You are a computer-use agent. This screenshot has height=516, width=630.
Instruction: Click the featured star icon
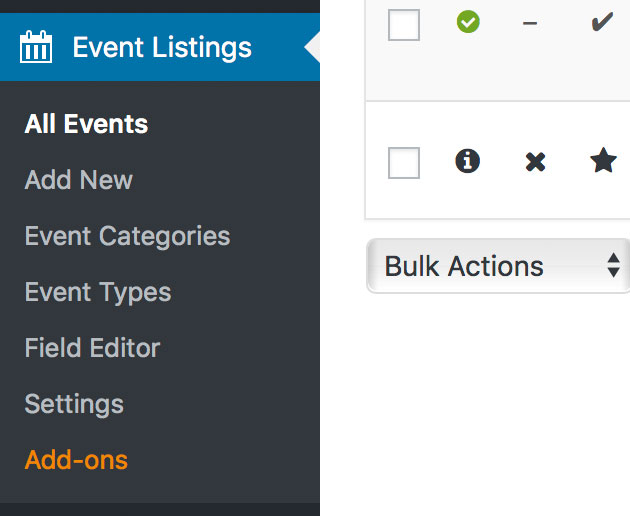click(603, 160)
